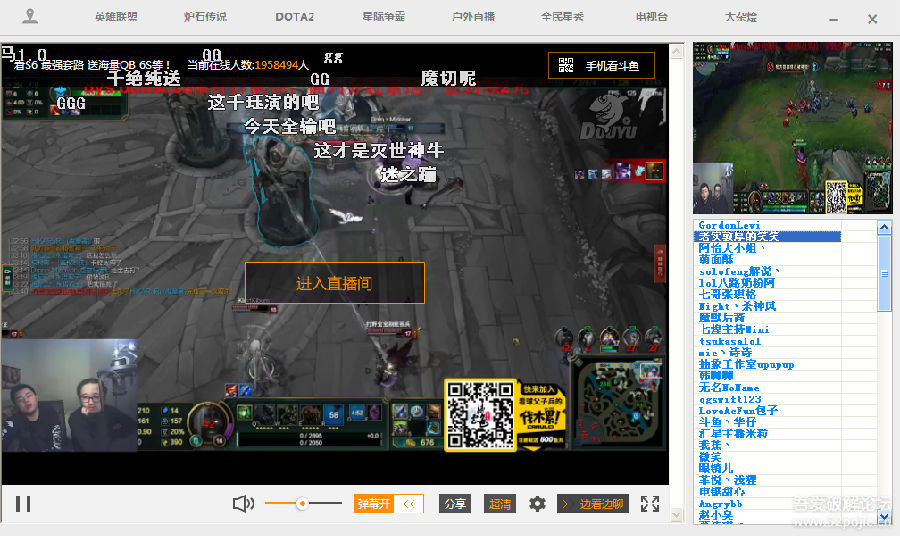The image size is (900, 536).
Task: Select streamer tsukasalol from the list
Action: (730, 341)
